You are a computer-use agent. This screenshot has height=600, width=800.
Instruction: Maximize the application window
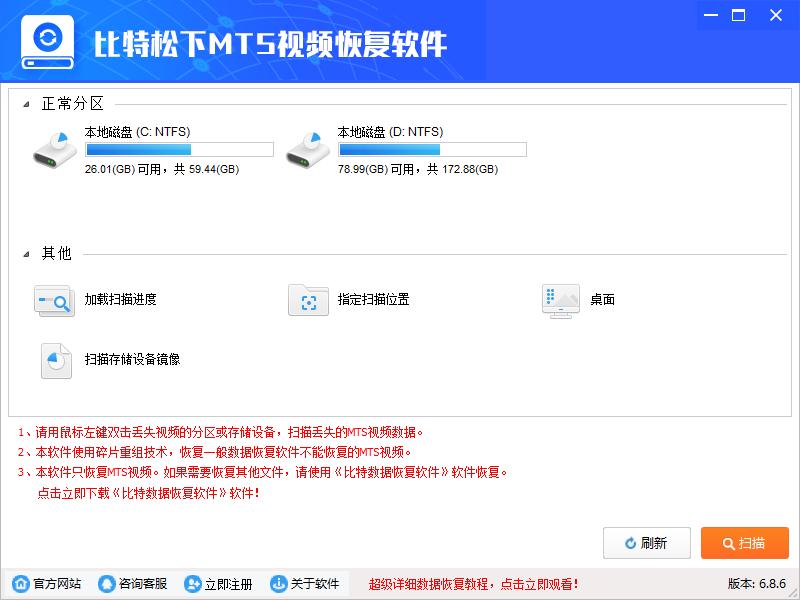(738, 15)
